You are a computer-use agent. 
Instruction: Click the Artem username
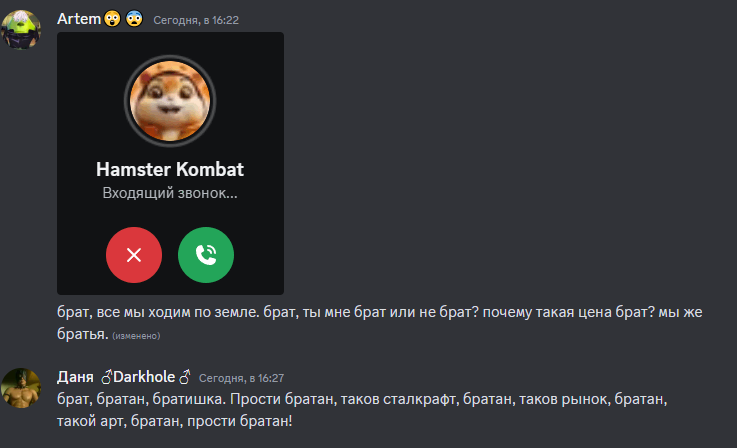coord(79,19)
